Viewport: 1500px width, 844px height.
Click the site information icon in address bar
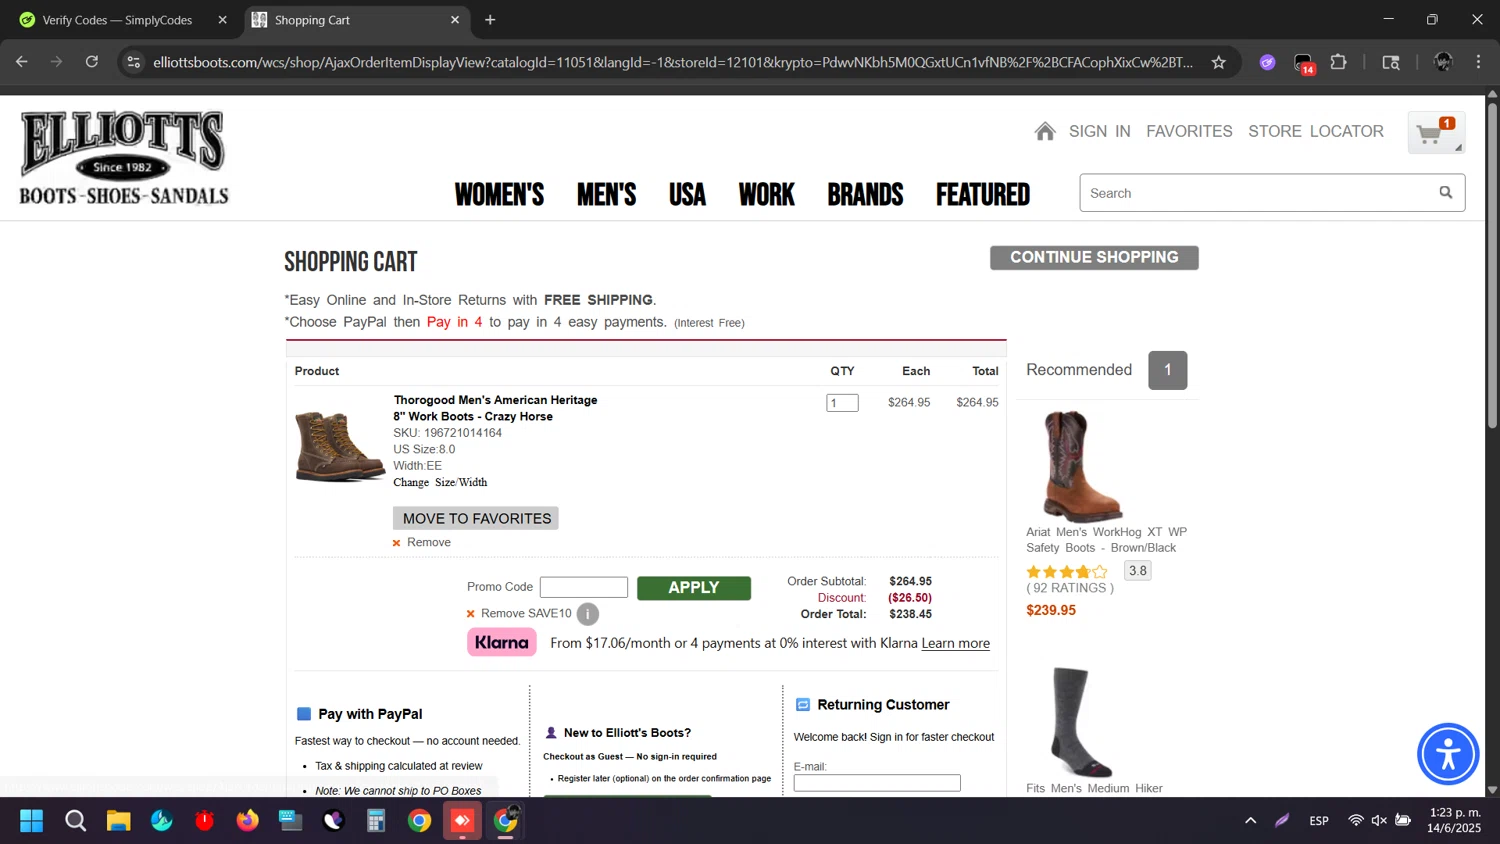133,62
